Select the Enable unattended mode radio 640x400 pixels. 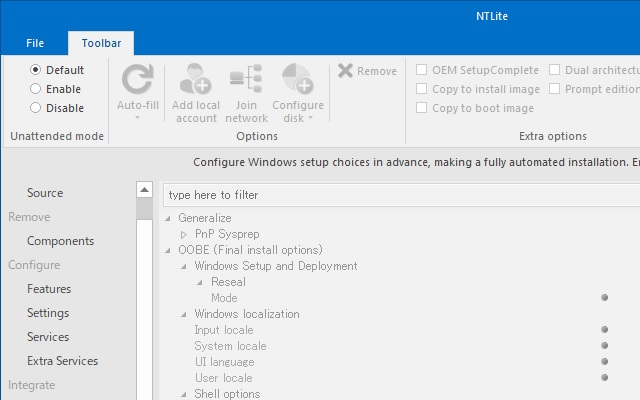click(x=36, y=89)
